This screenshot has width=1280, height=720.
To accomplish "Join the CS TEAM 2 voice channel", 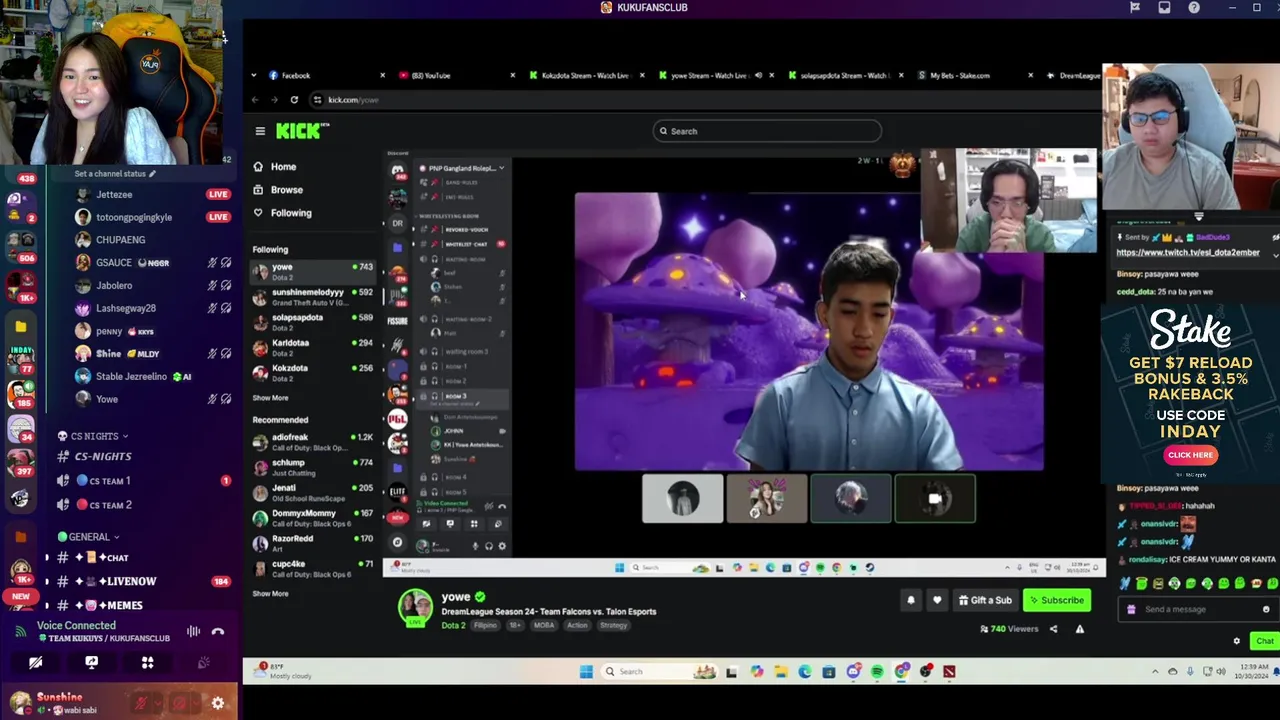I will [110, 505].
